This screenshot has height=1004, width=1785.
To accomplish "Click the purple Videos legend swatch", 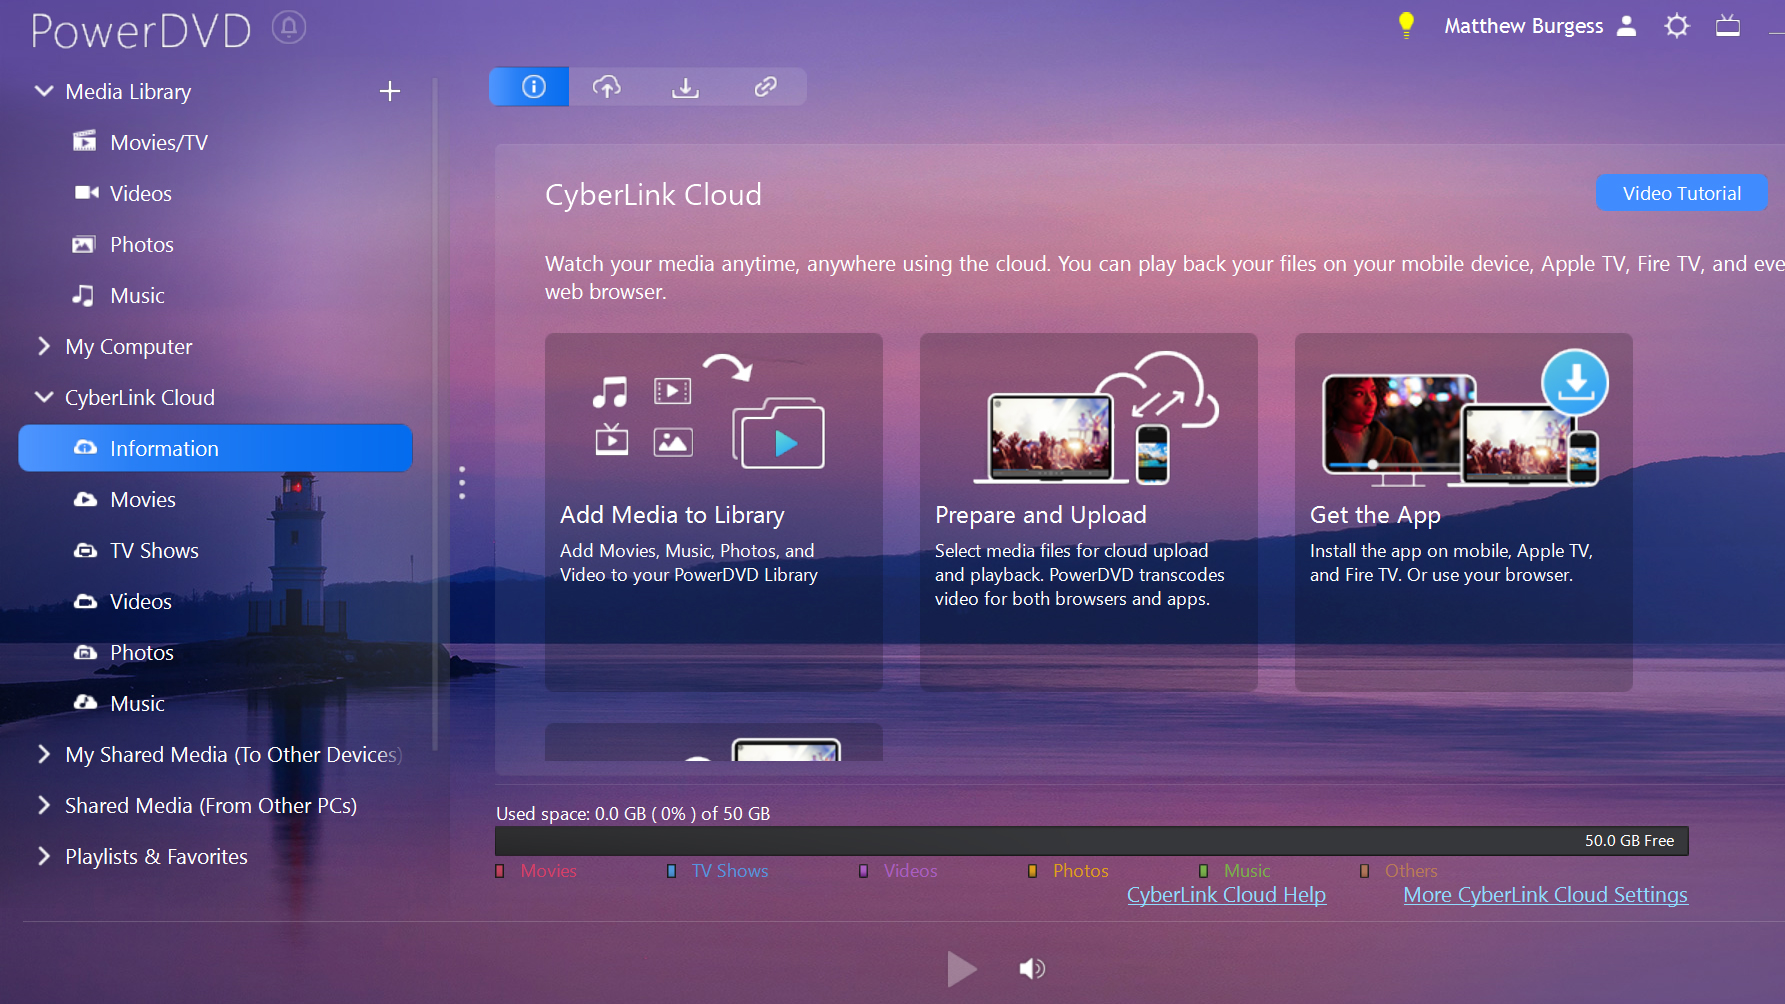I will click(863, 871).
